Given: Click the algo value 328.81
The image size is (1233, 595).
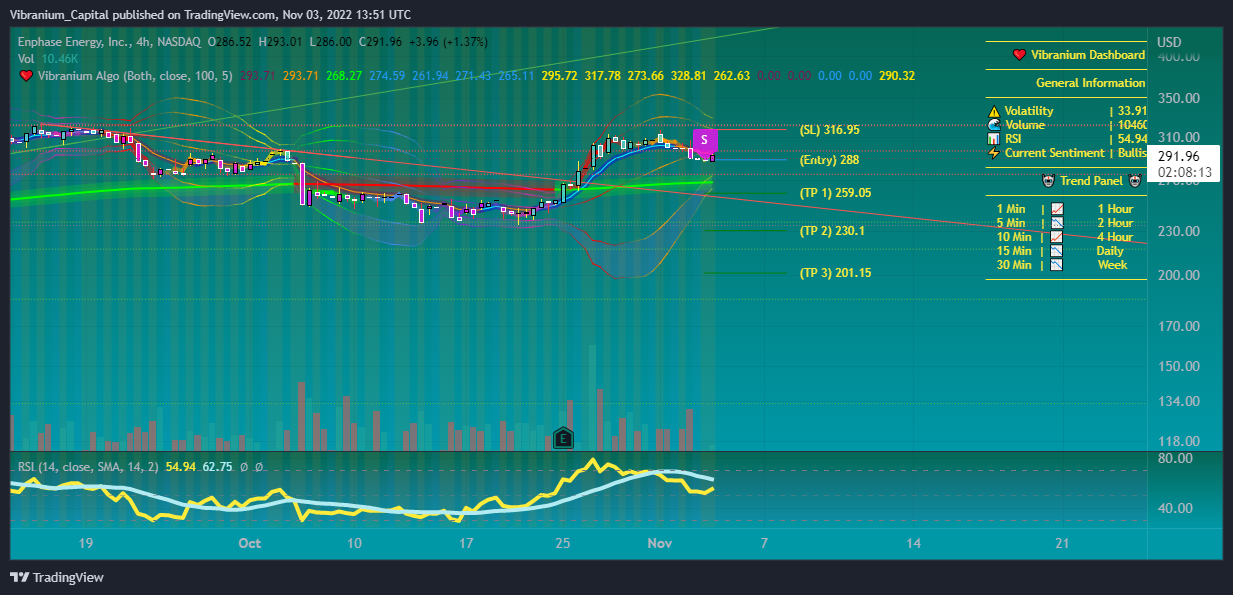Looking at the screenshot, I should coord(688,76).
